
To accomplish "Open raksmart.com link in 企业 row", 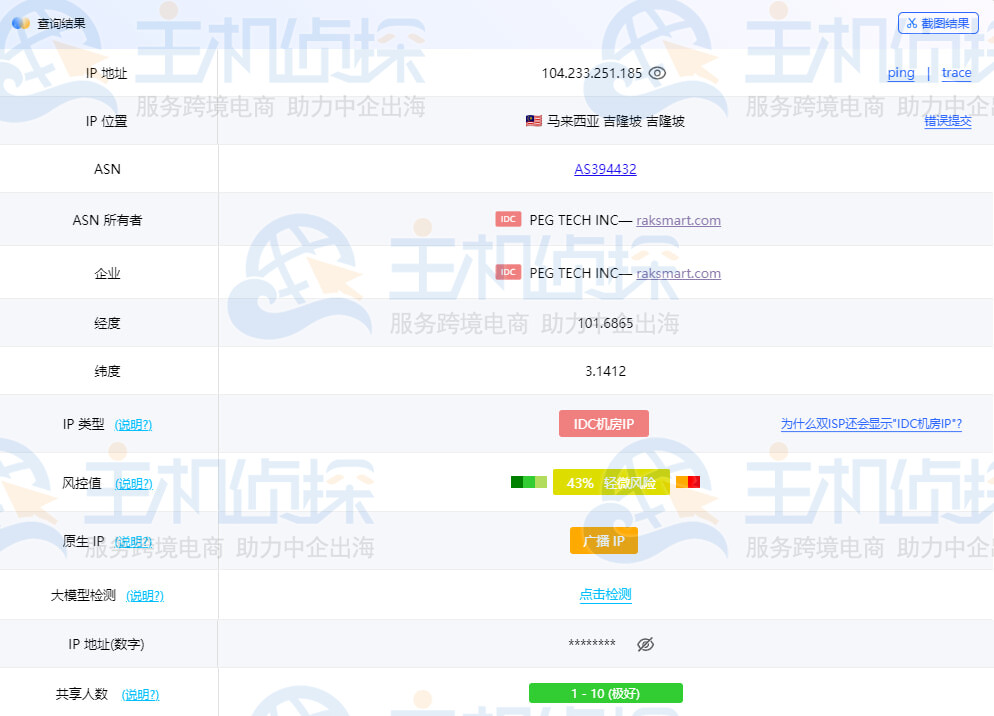I will pos(678,273).
